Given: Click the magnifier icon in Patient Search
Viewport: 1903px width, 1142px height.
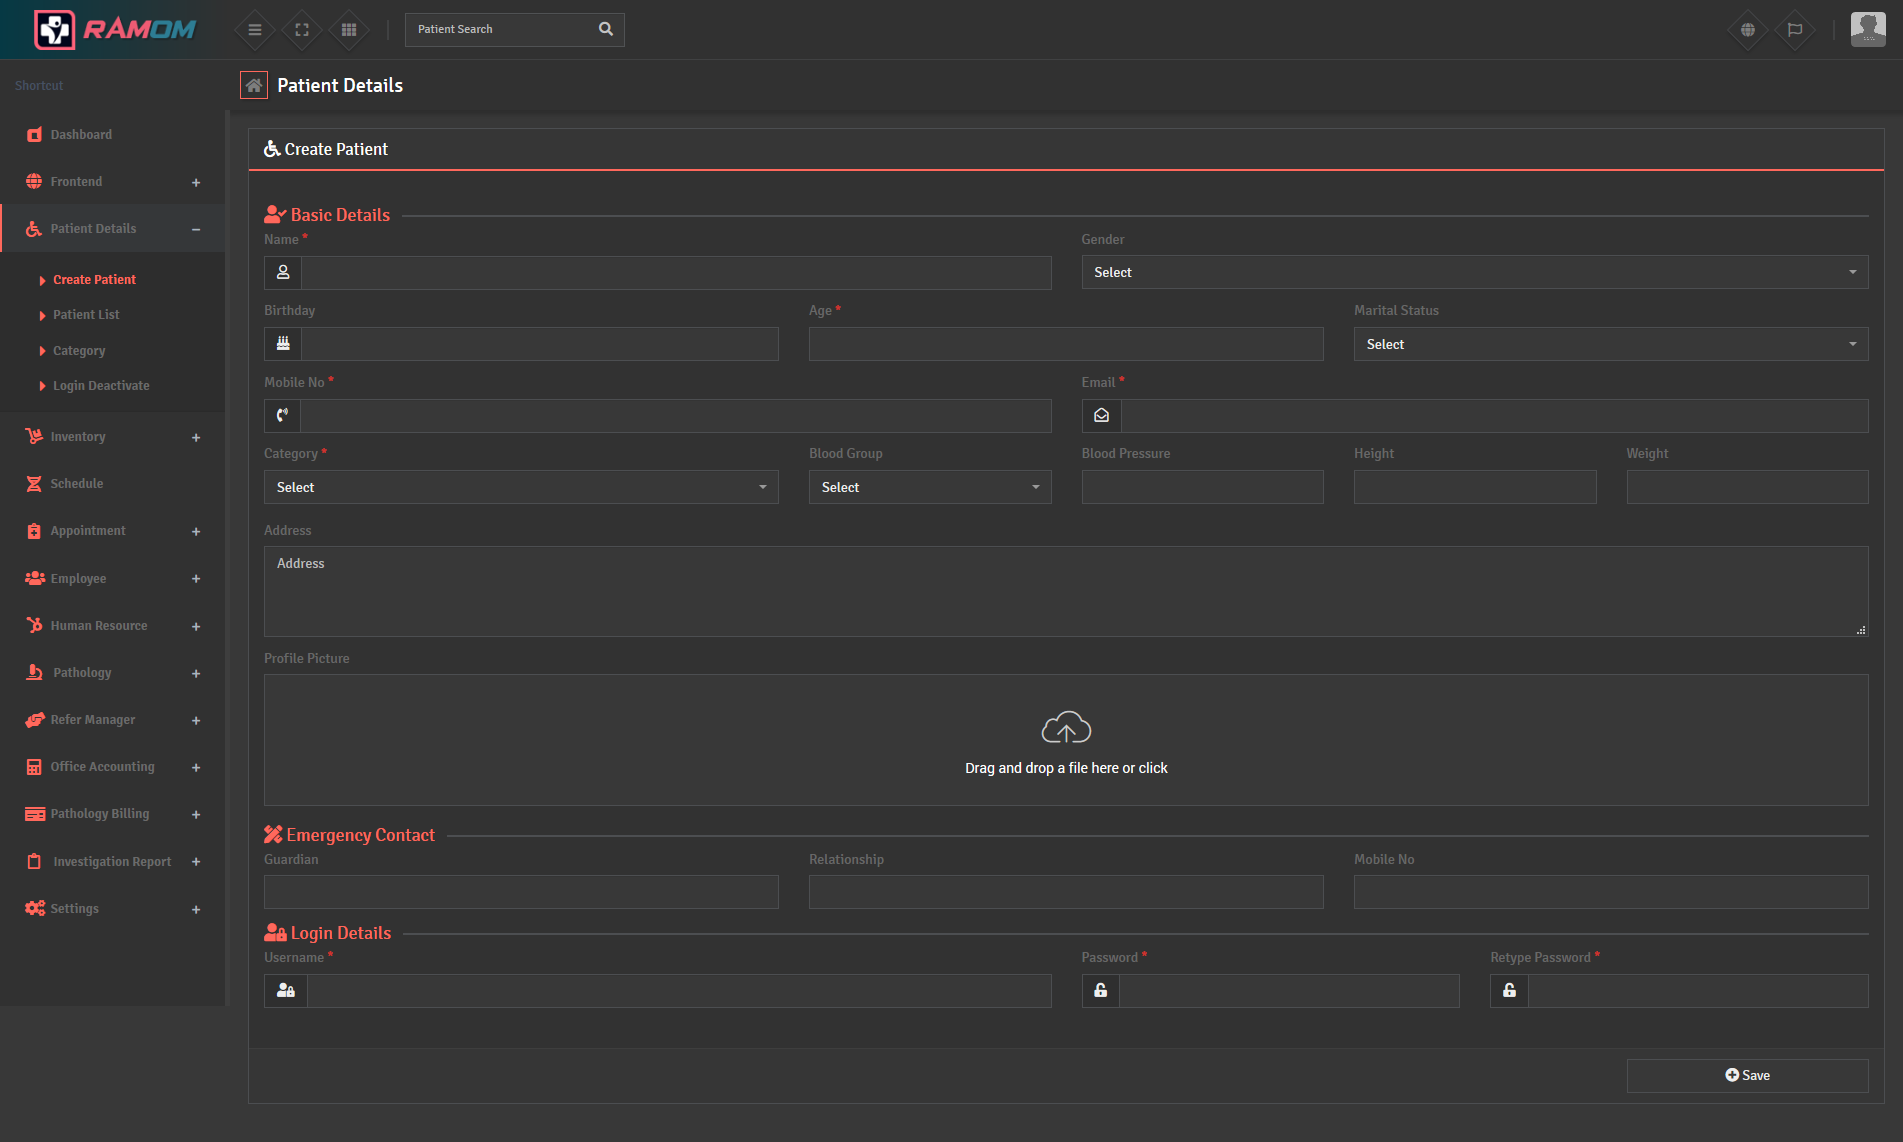Looking at the screenshot, I should (605, 29).
